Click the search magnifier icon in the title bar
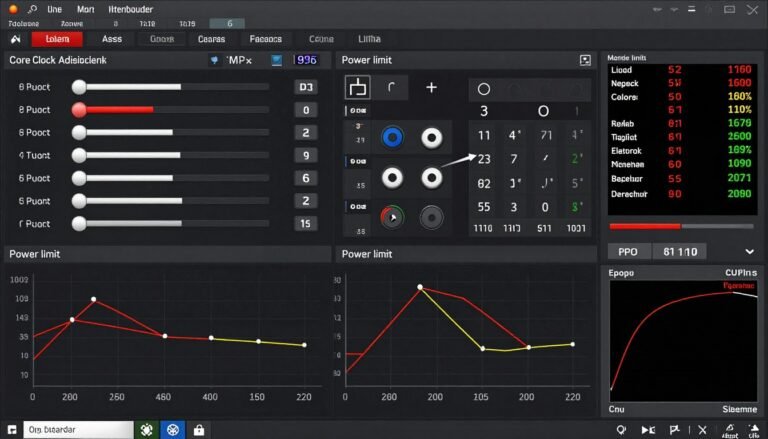This screenshot has width=768, height=439. click(x=32, y=9)
